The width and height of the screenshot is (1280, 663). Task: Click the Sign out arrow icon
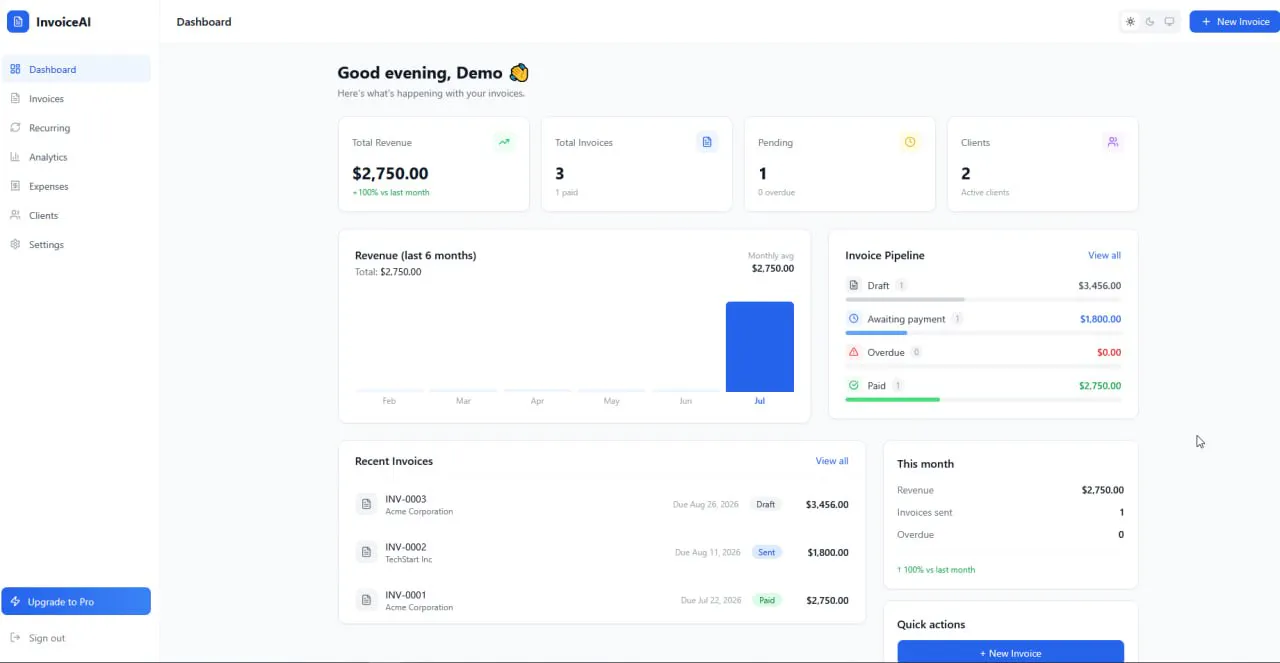15,637
